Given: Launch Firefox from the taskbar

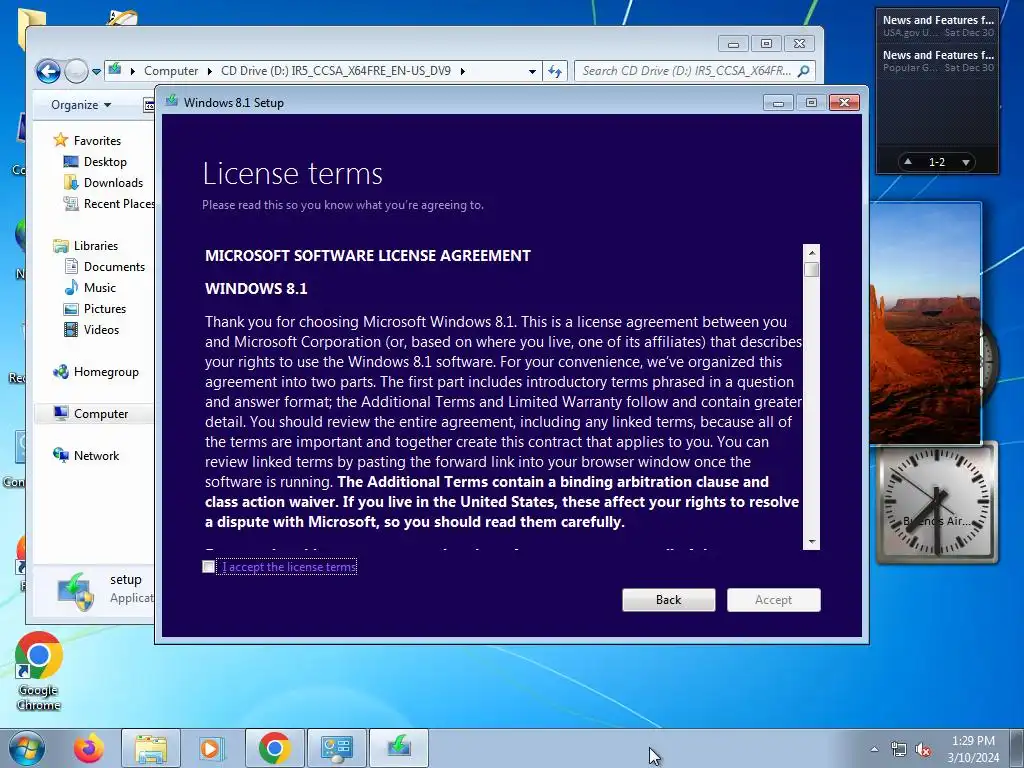Looking at the screenshot, I should pyautogui.click(x=89, y=748).
